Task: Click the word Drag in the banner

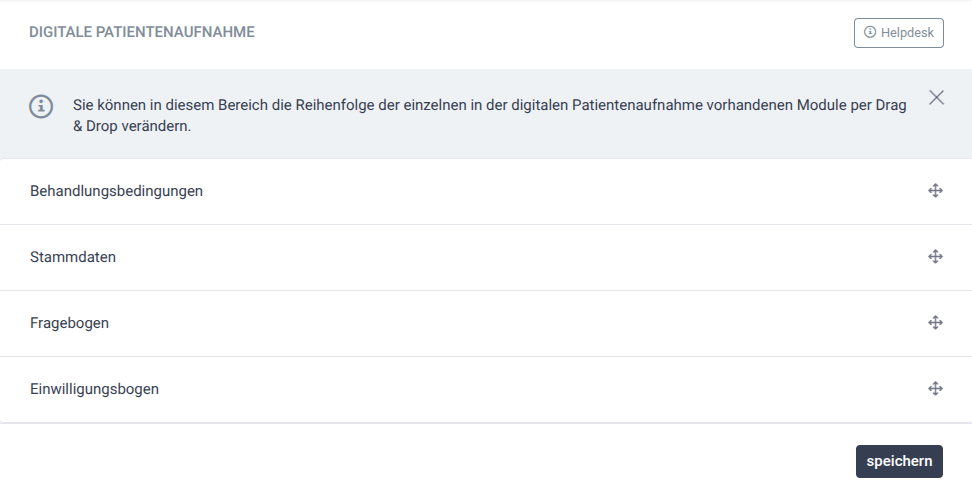Action: coord(891,105)
